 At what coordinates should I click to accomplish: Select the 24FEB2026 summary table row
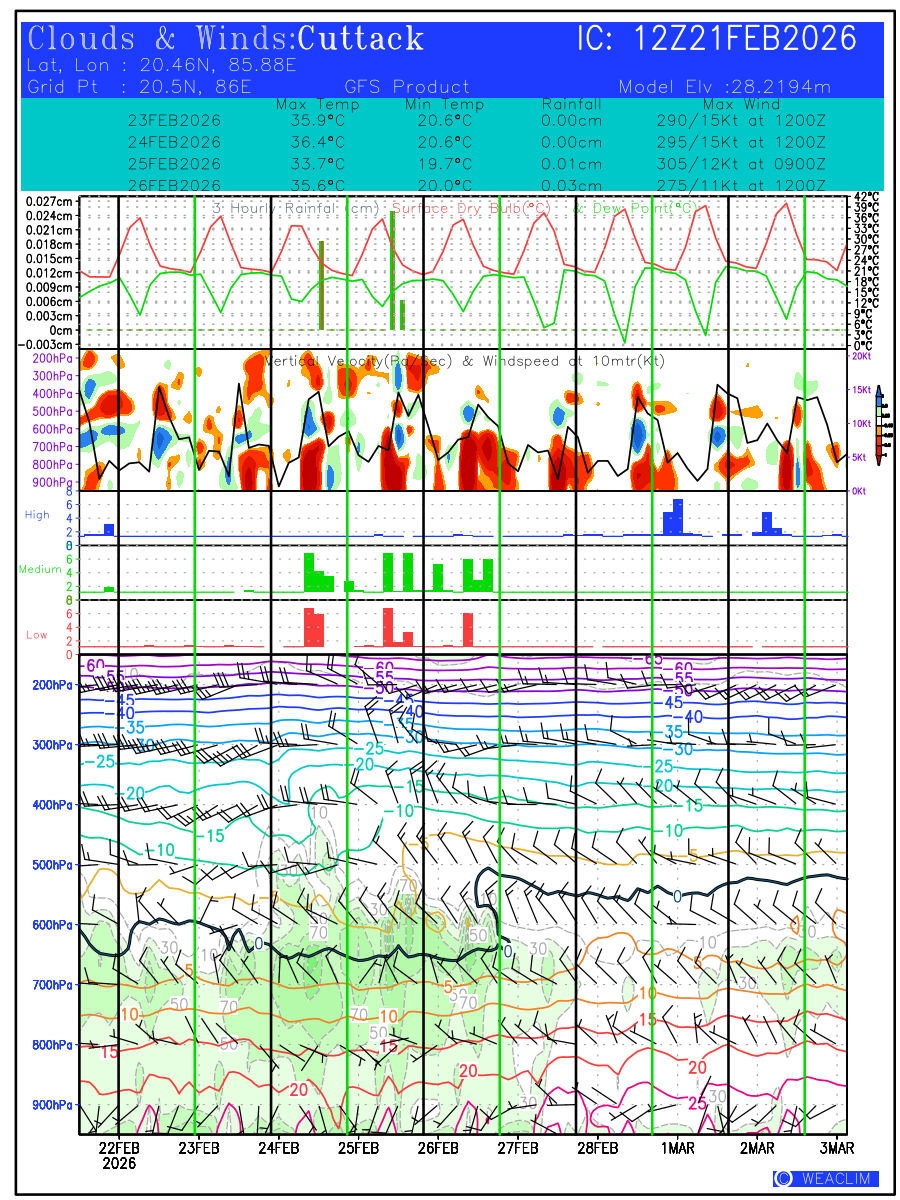pos(174,142)
